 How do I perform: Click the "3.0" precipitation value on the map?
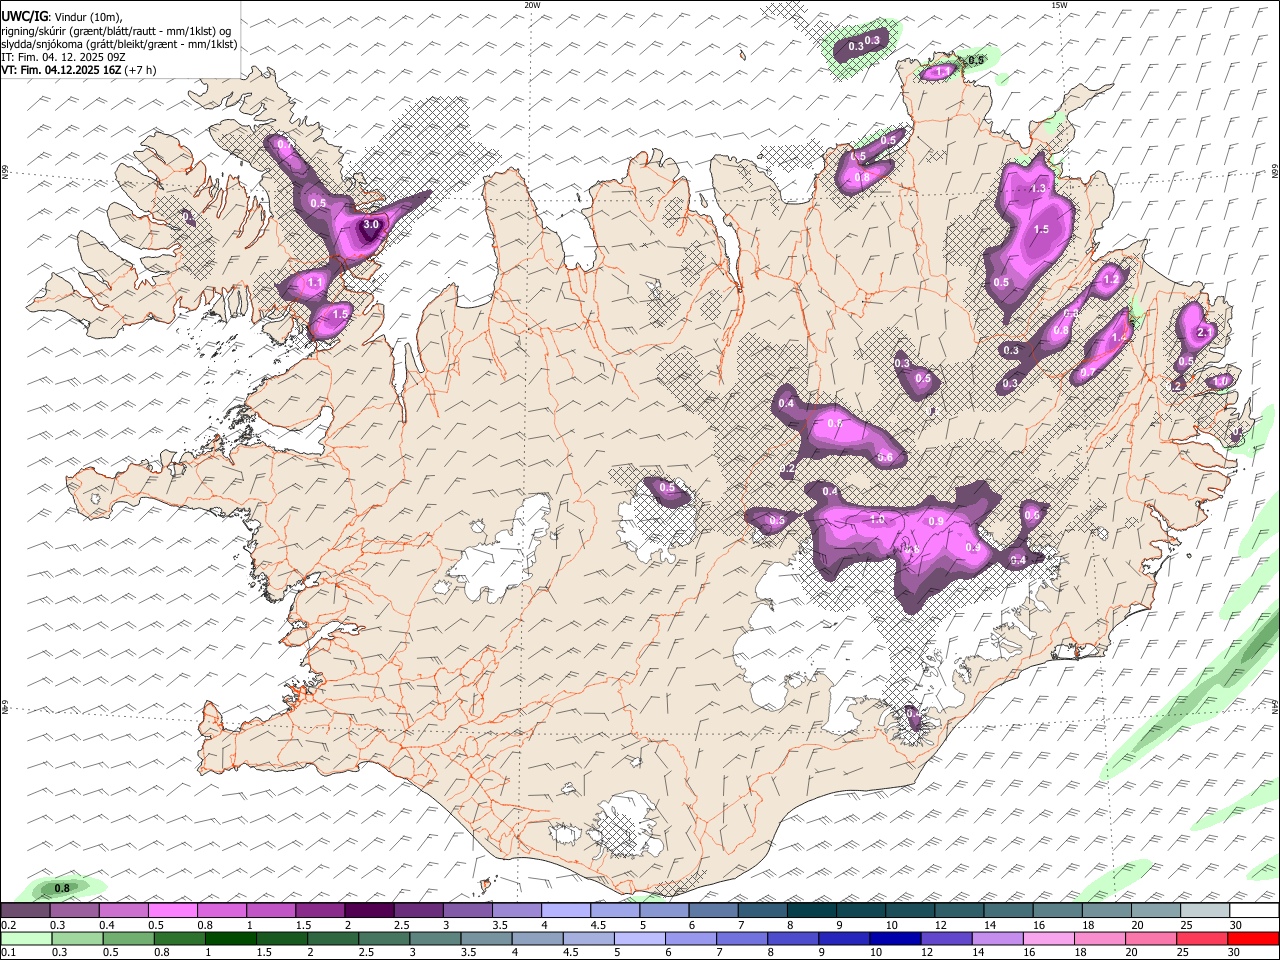tap(371, 225)
